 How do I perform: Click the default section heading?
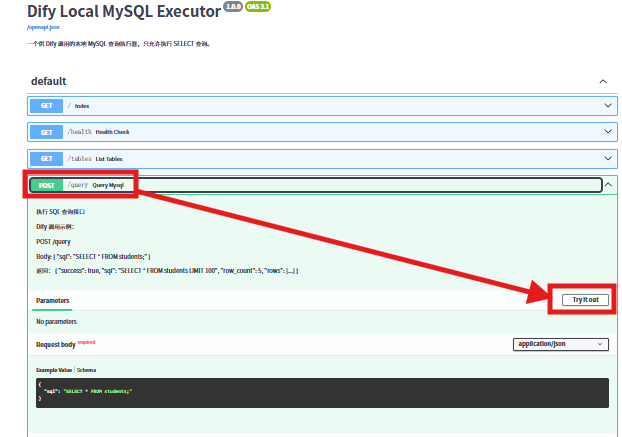(x=48, y=81)
